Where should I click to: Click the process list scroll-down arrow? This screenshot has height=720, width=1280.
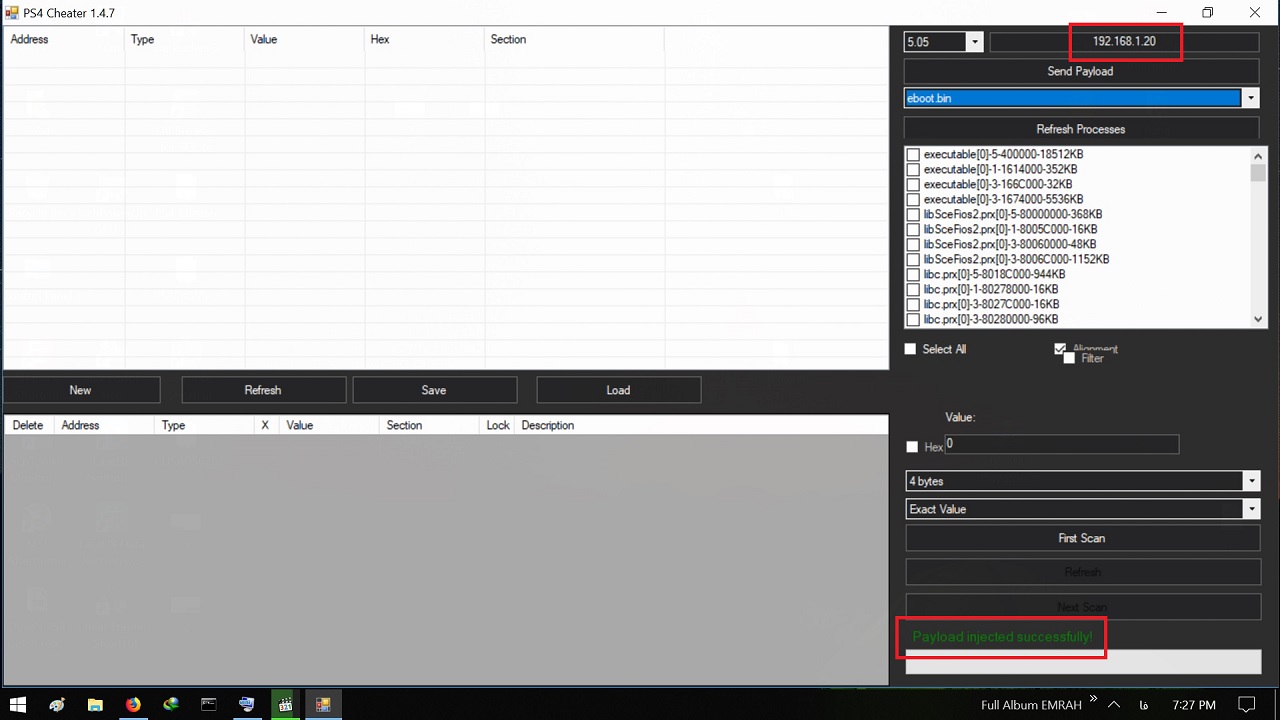click(1258, 319)
